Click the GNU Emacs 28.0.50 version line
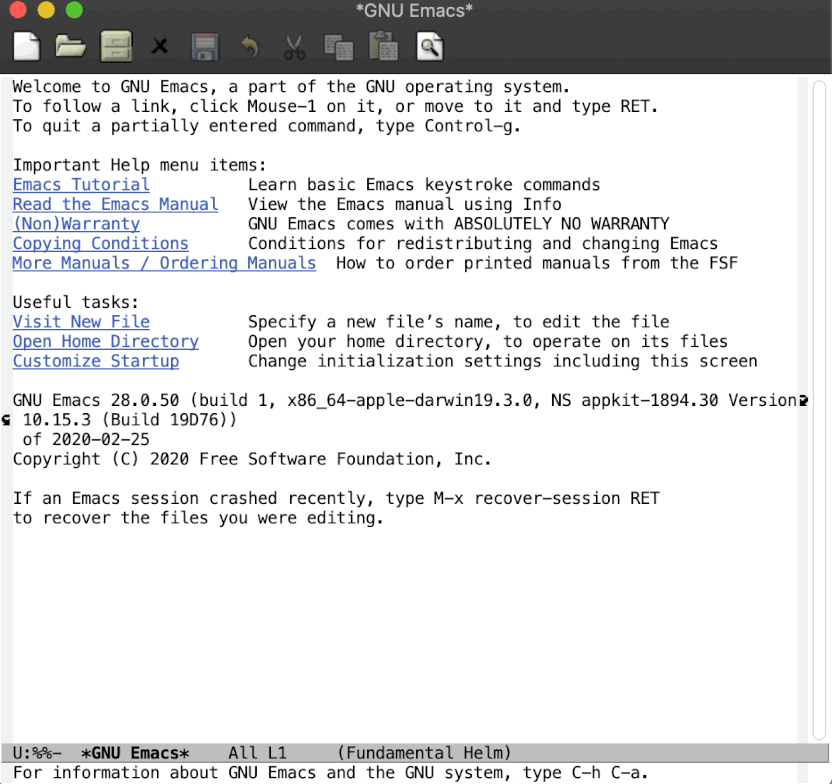 tap(406, 400)
